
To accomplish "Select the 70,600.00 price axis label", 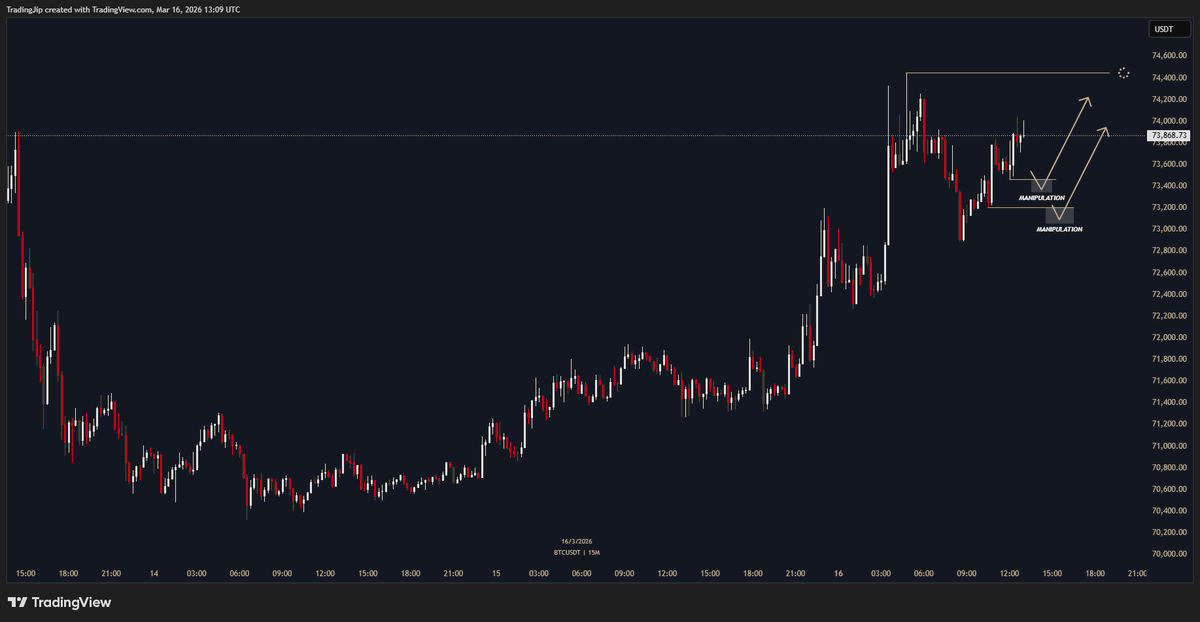I will point(1169,489).
